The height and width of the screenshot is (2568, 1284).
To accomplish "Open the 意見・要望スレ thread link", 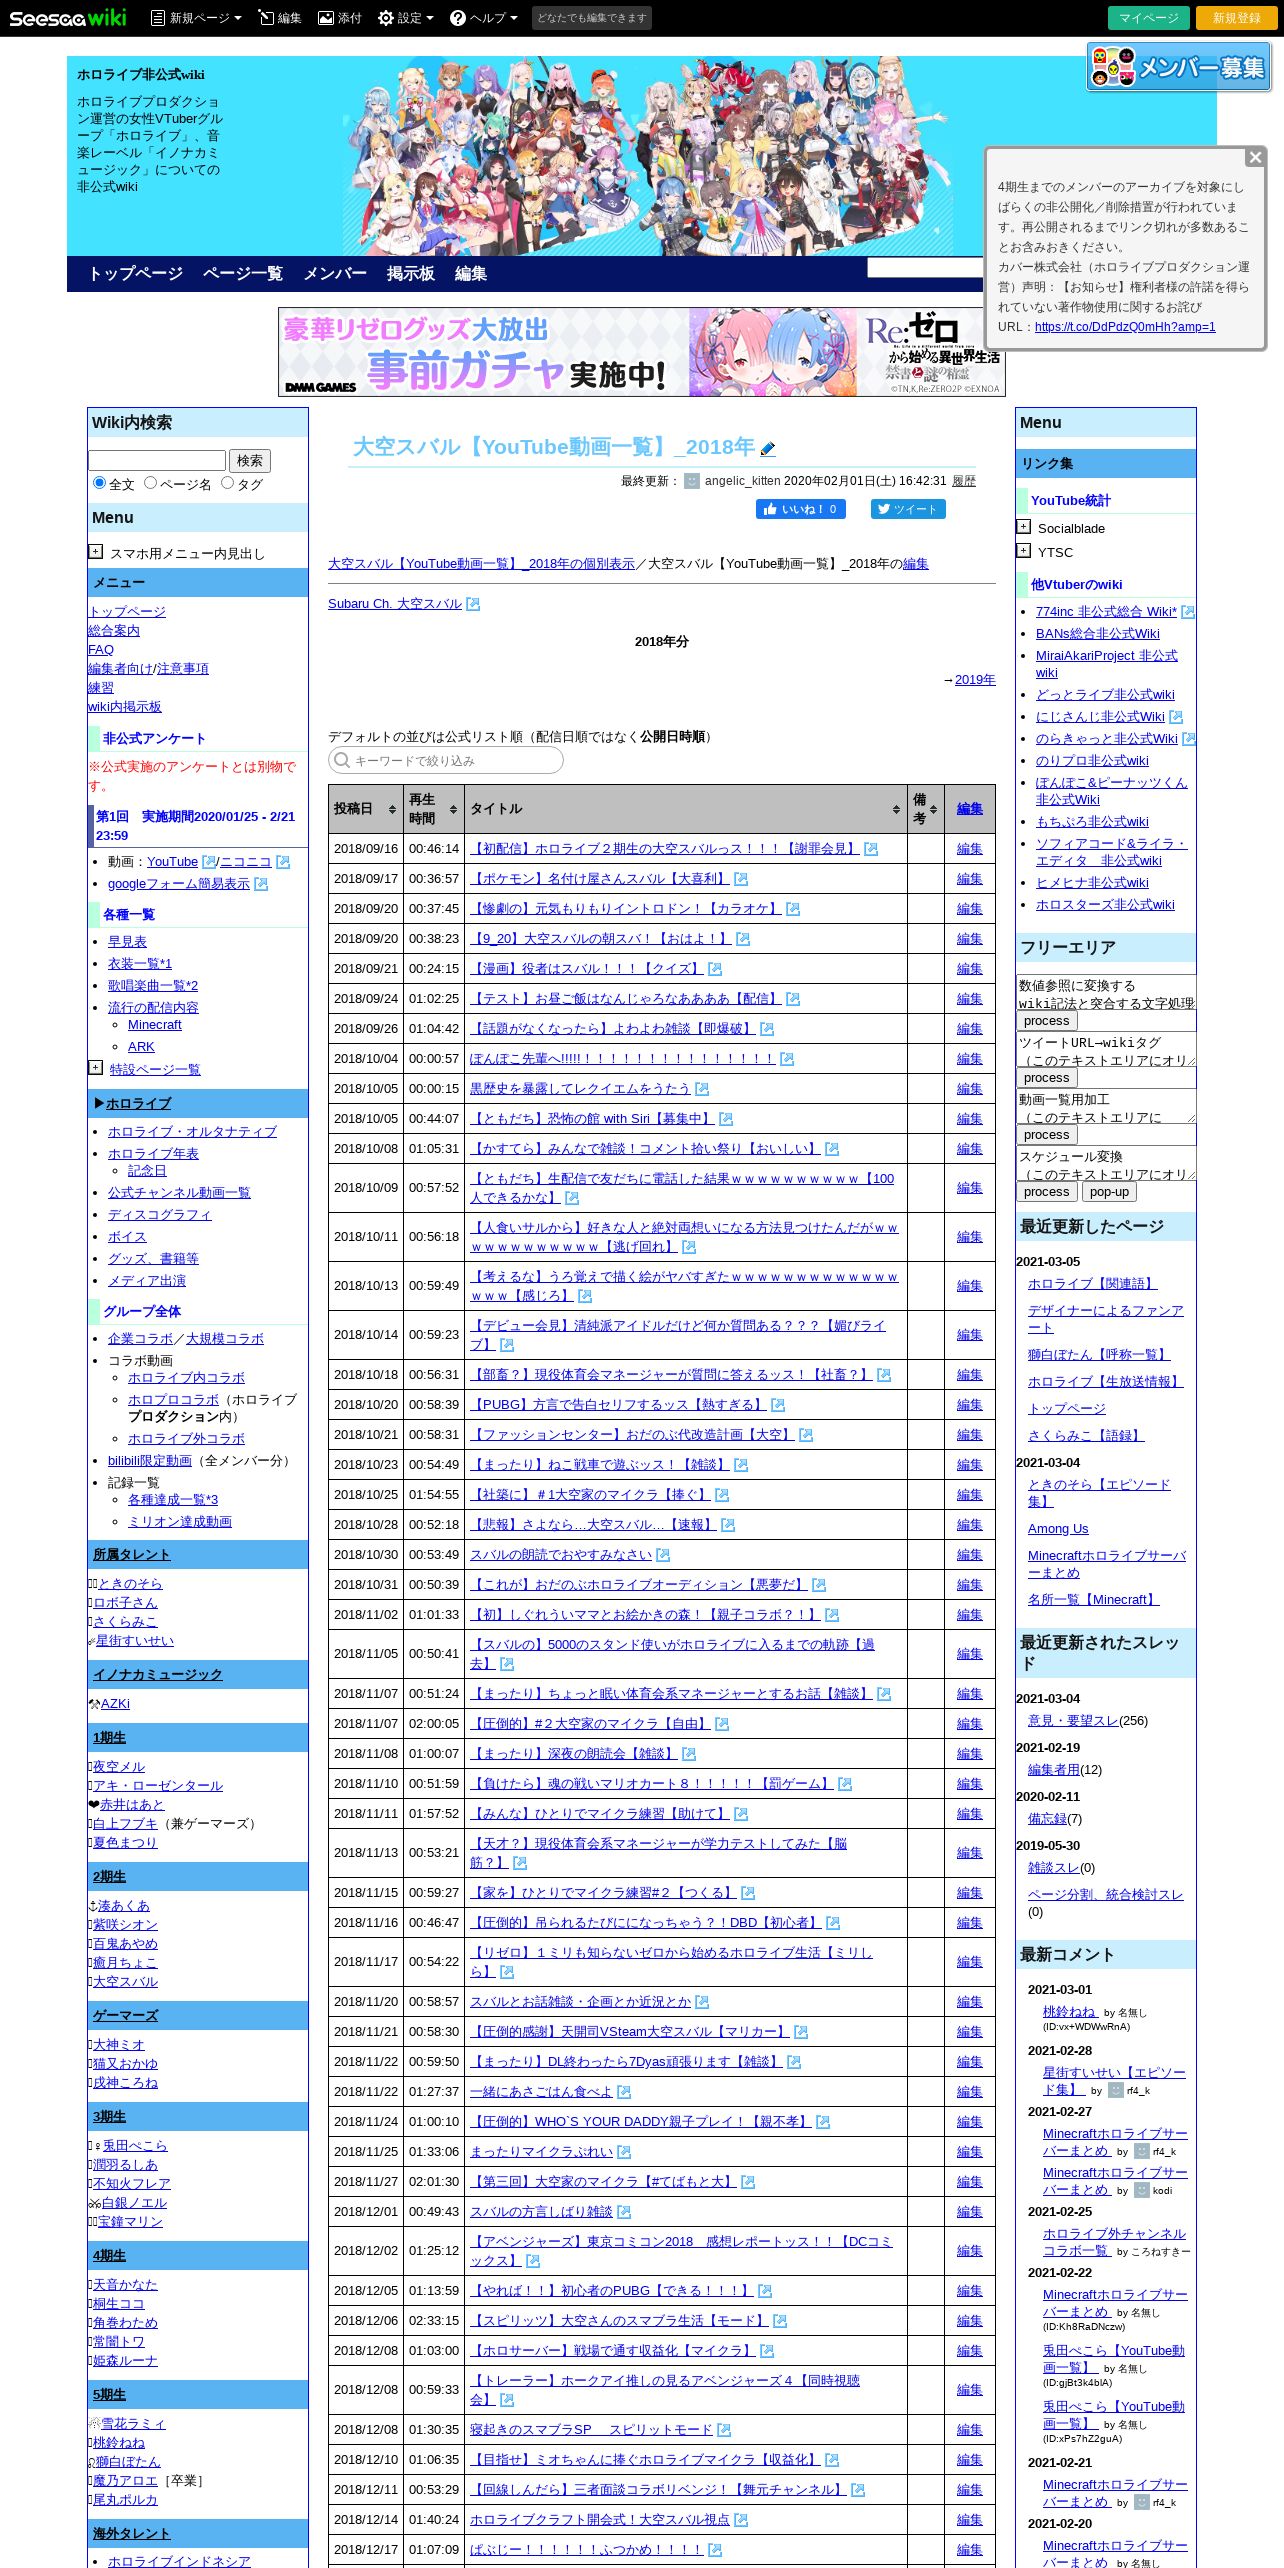I will [x=1073, y=1721].
